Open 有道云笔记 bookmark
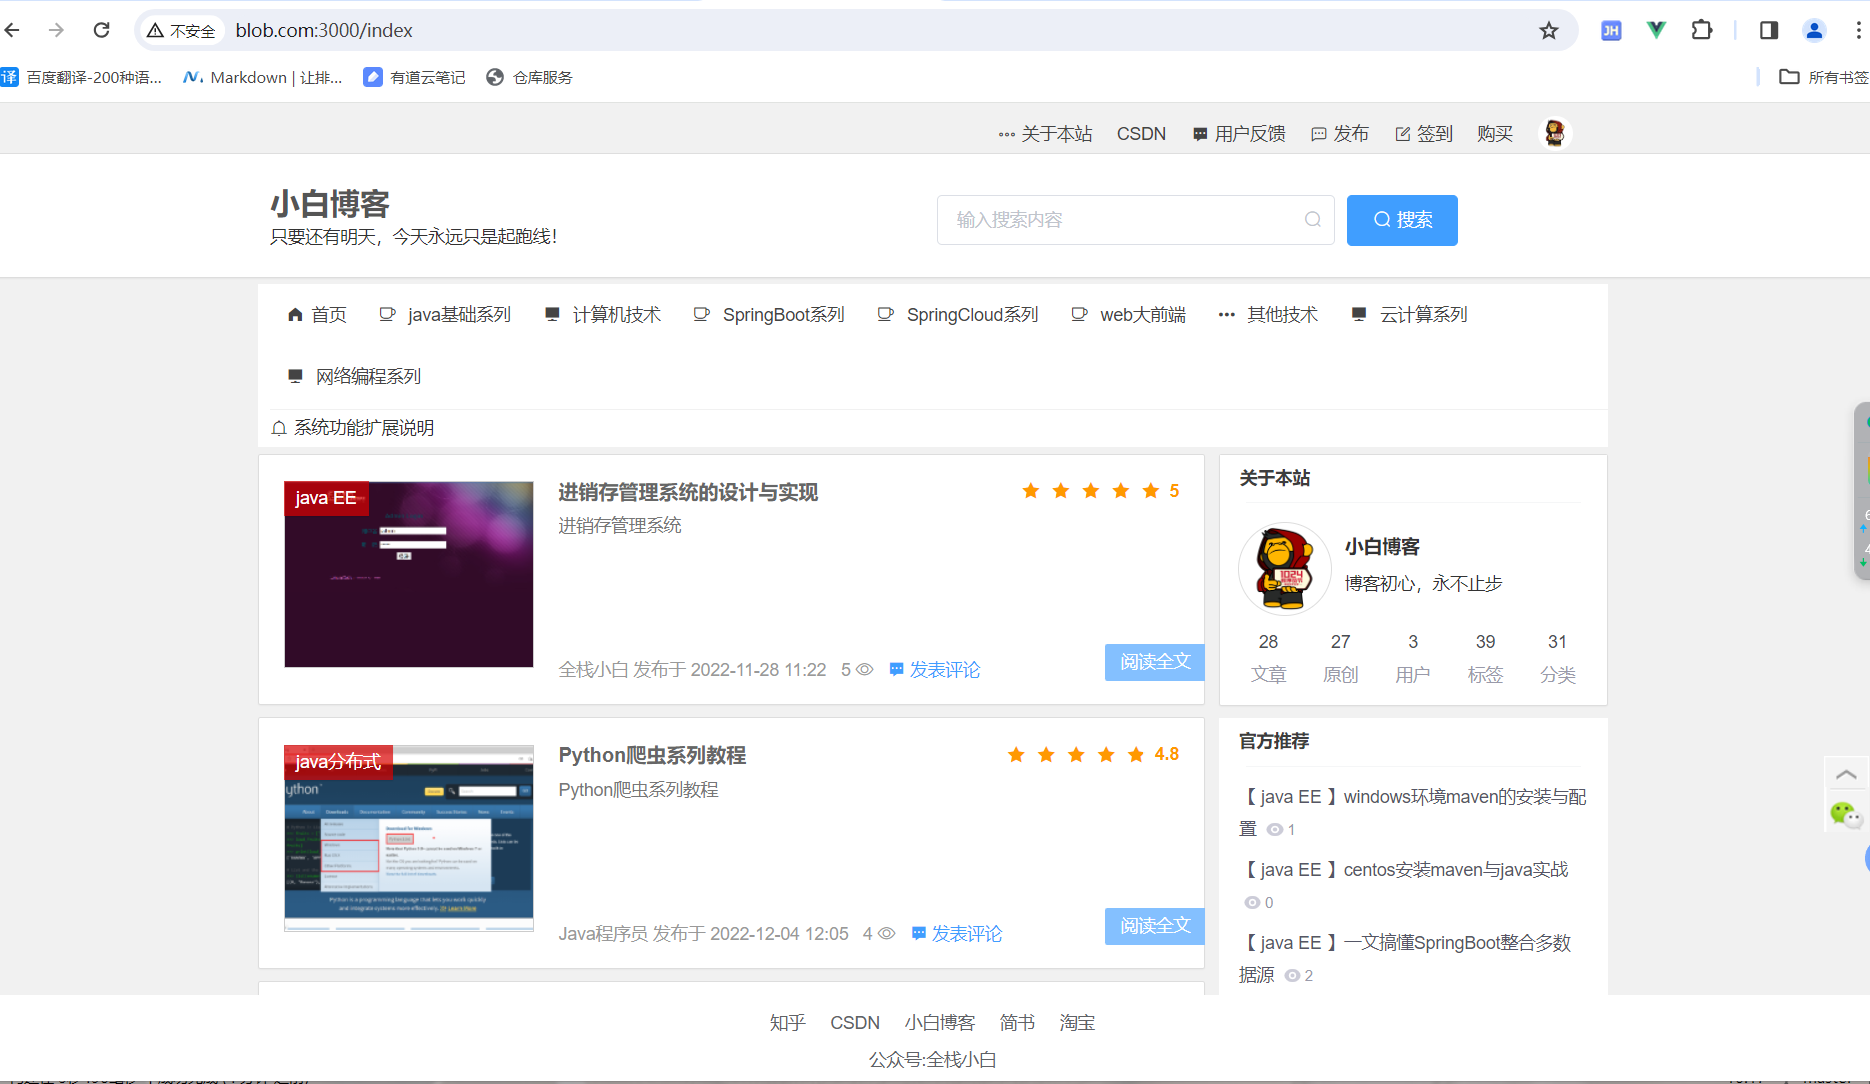The width and height of the screenshot is (1870, 1084). click(414, 77)
